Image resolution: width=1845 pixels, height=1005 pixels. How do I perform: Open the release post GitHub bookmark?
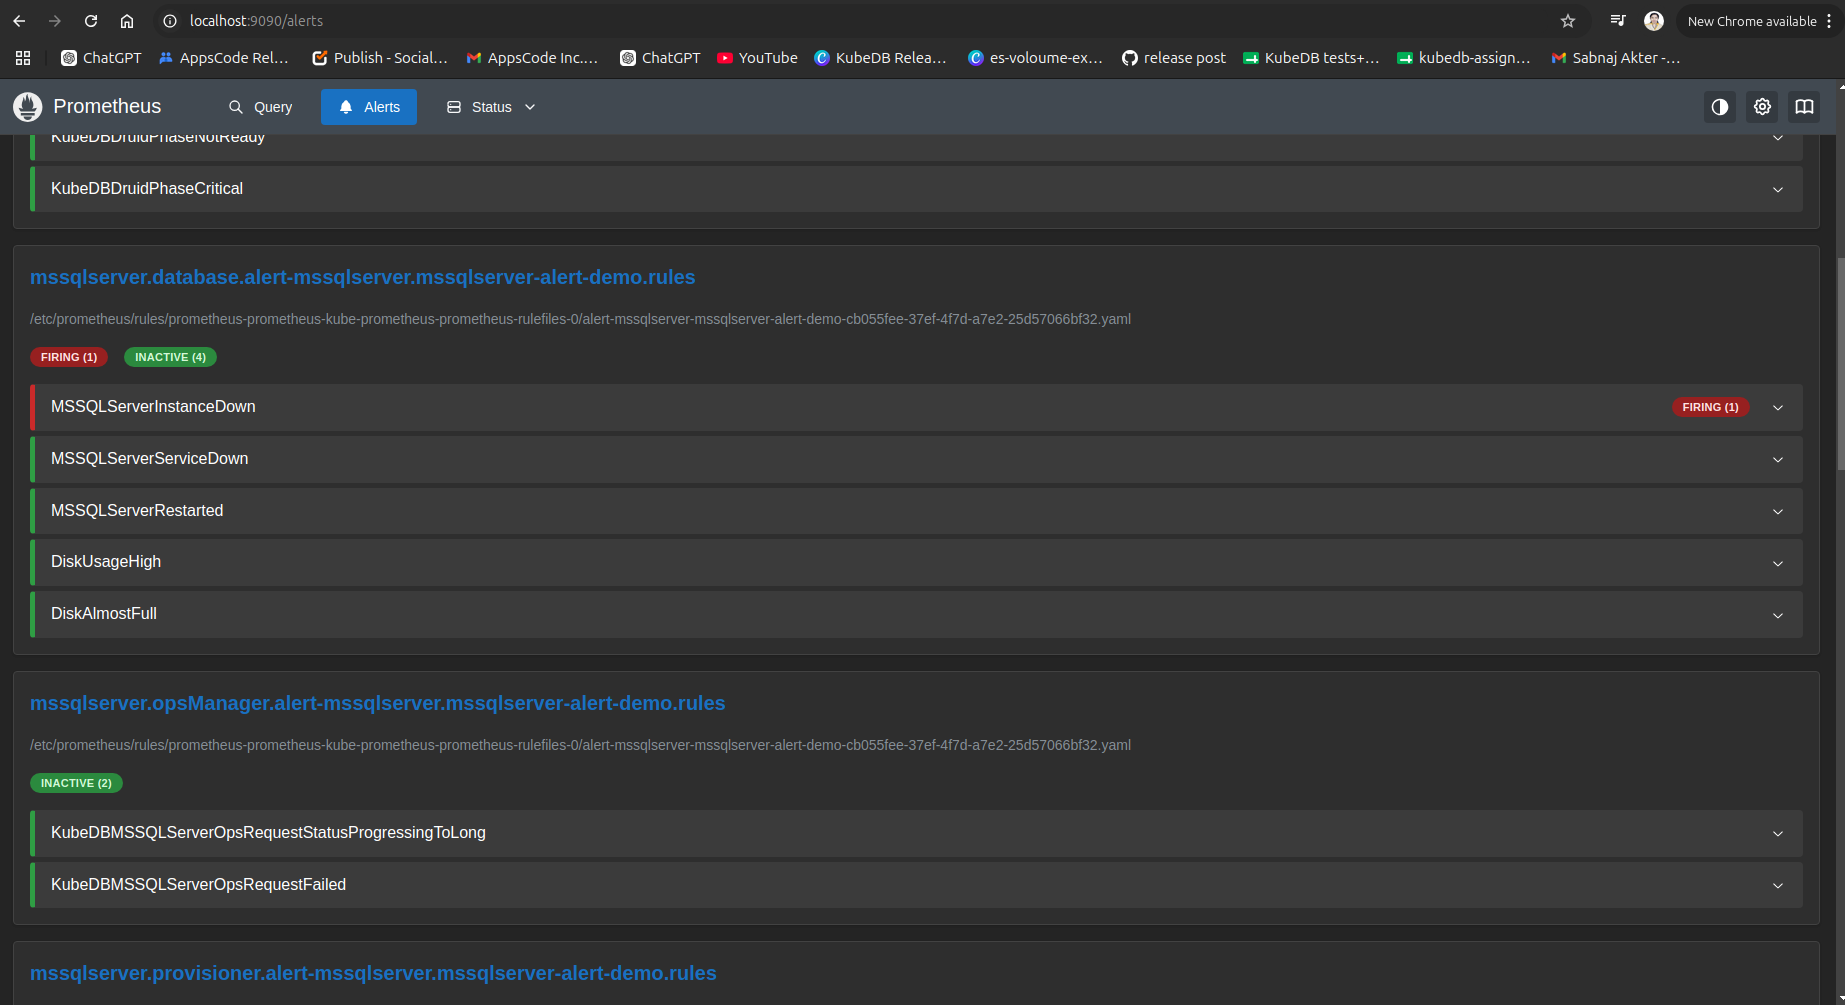pyautogui.click(x=1174, y=58)
